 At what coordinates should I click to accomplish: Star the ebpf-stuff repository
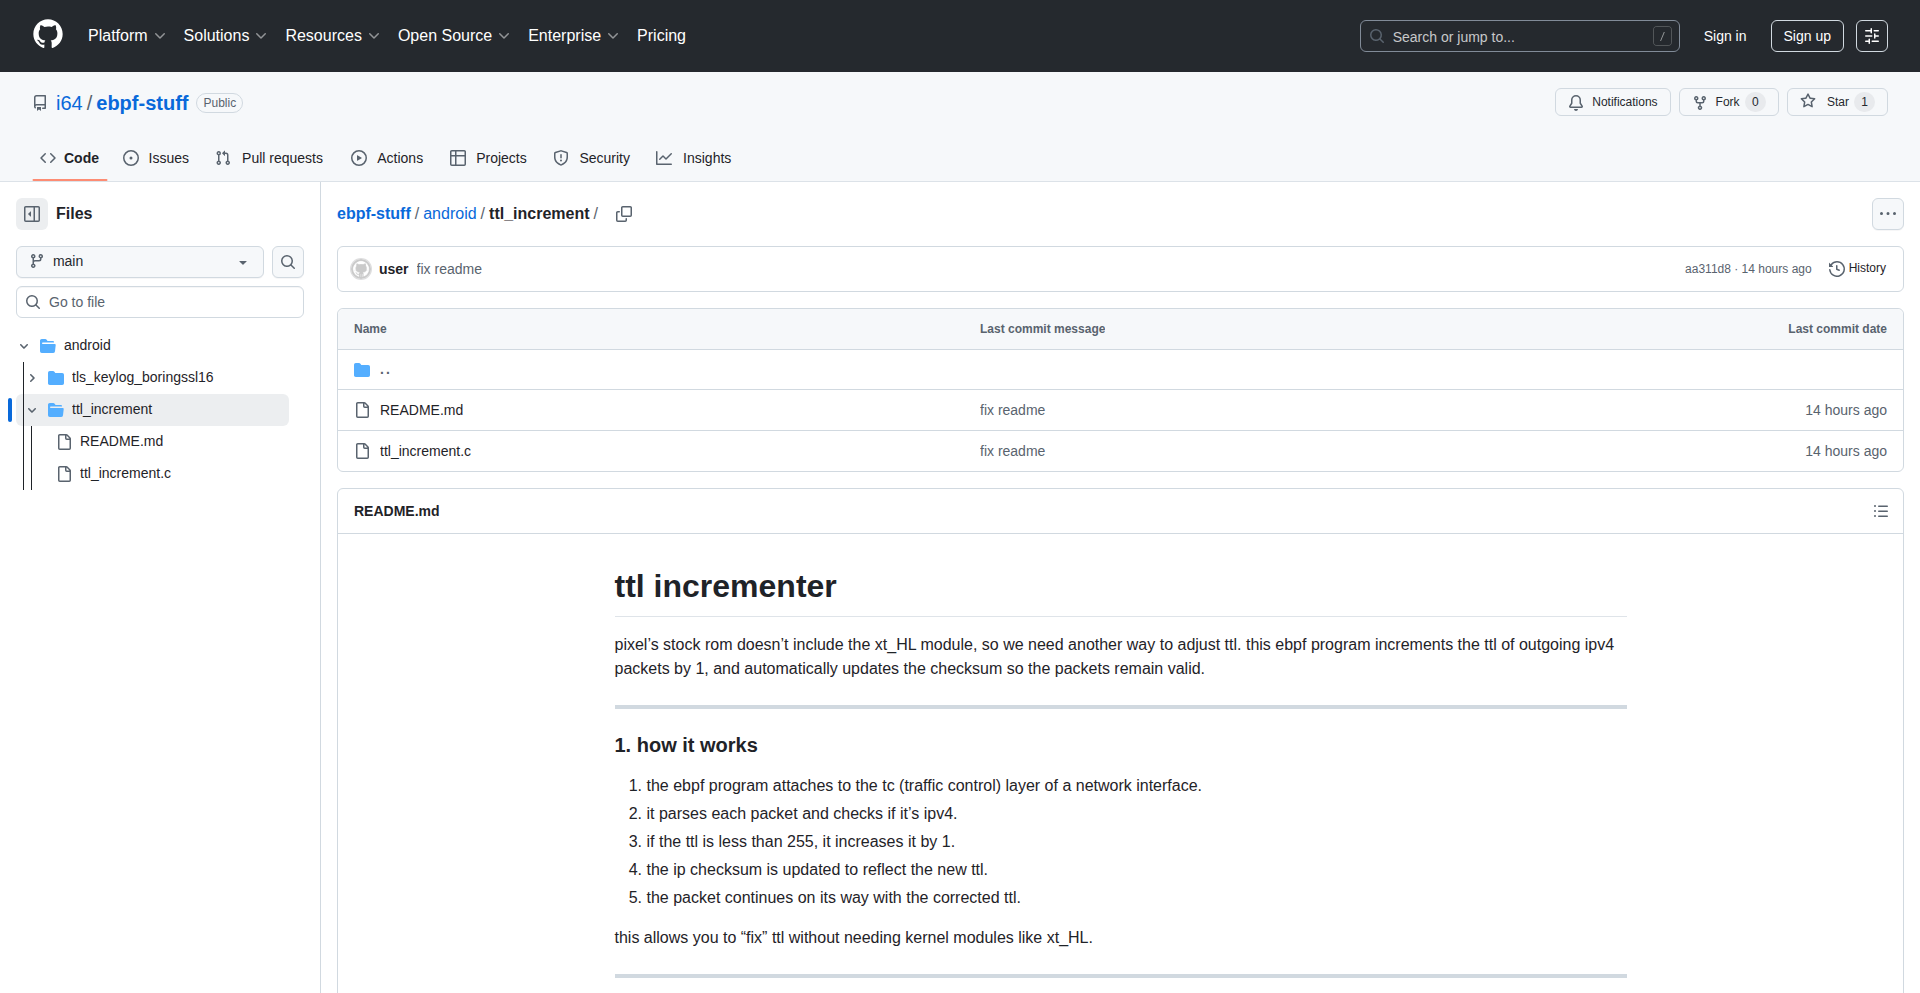pos(1826,102)
